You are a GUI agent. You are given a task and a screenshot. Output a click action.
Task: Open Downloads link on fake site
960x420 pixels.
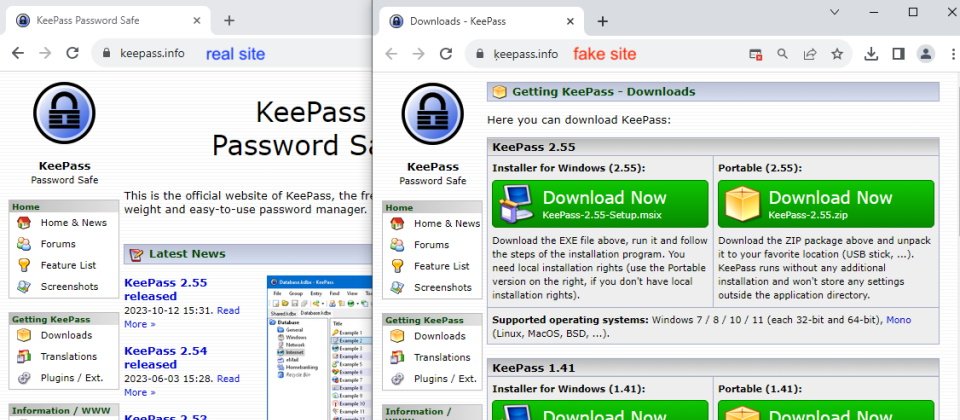pyautogui.click(x=440, y=336)
